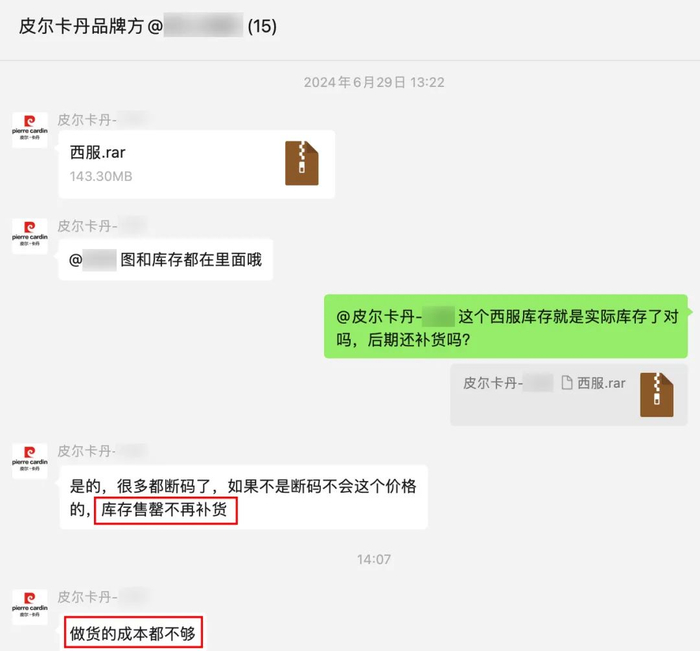Screen dimensions: 700x651
Task: Click the avatar next to 图和库存都在里面哦
Action: tap(29, 236)
